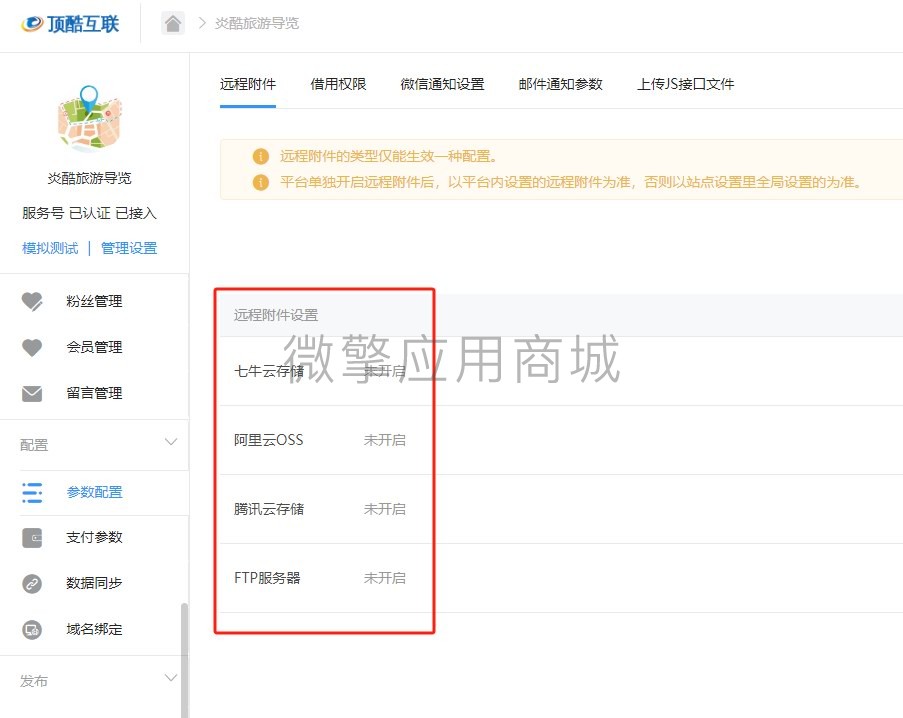Collapse the 发布 section chevron

click(x=170, y=678)
